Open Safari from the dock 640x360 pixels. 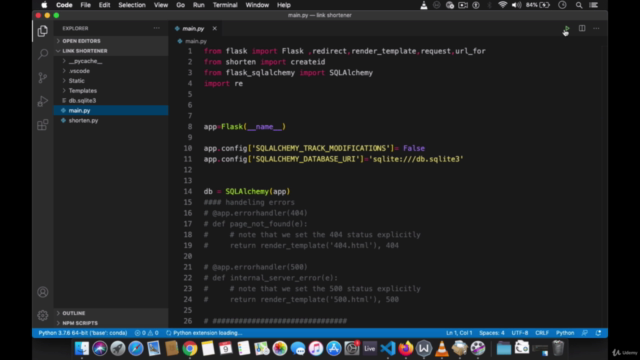[136, 348]
